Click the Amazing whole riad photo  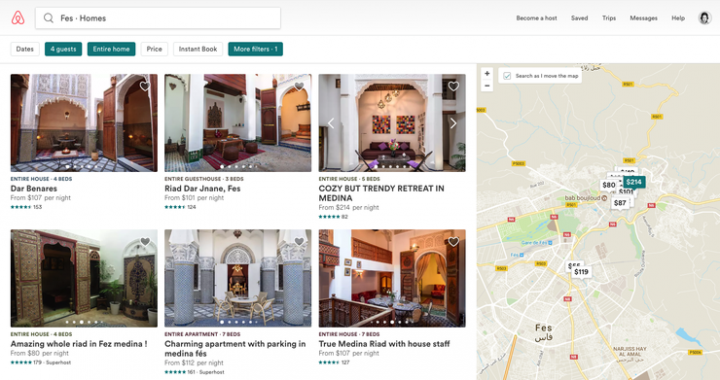pyautogui.click(x=84, y=278)
